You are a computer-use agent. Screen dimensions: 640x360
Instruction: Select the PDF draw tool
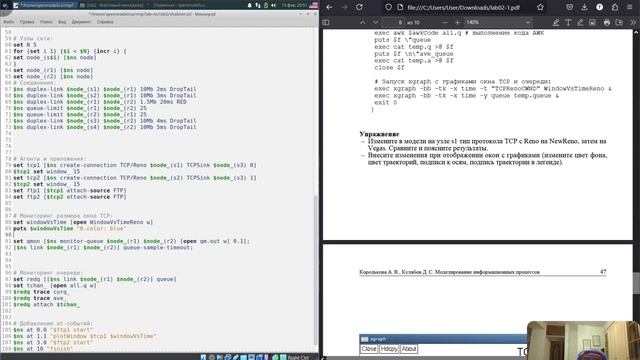[x=580, y=22]
